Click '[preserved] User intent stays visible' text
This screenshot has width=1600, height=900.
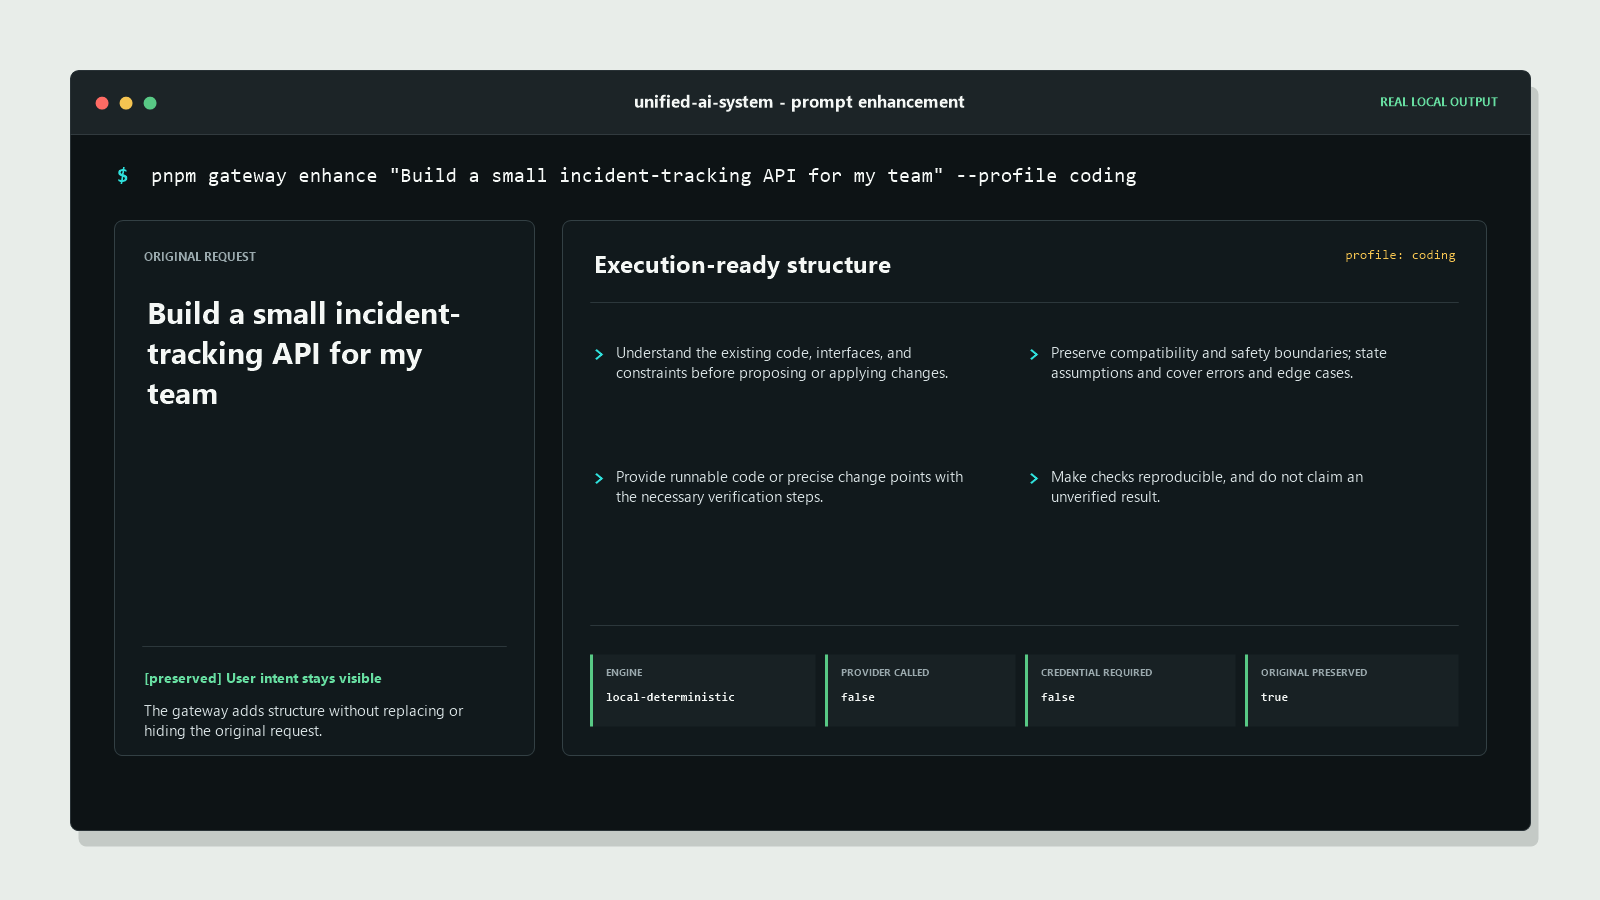[263, 678]
